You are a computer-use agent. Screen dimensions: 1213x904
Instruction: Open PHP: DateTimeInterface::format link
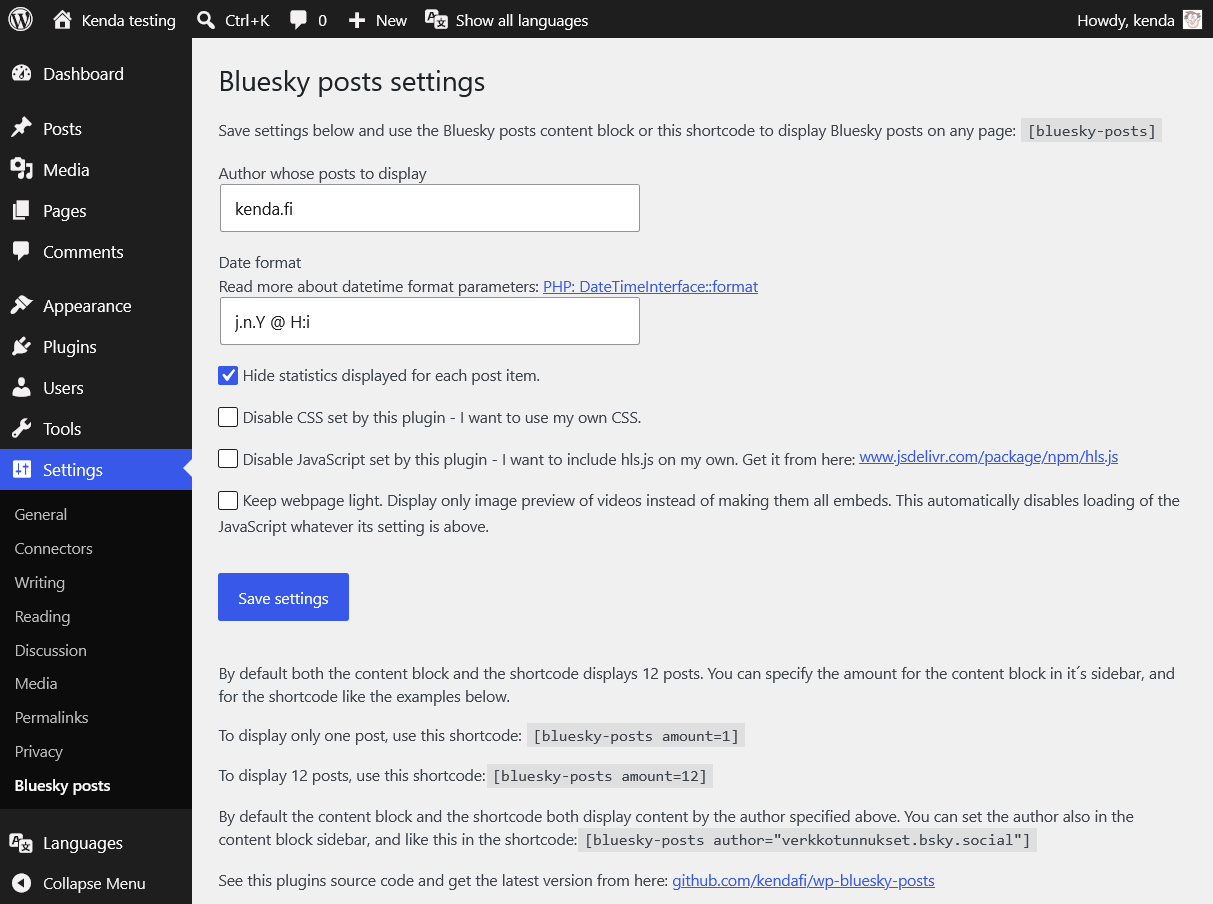coord(650,286)
